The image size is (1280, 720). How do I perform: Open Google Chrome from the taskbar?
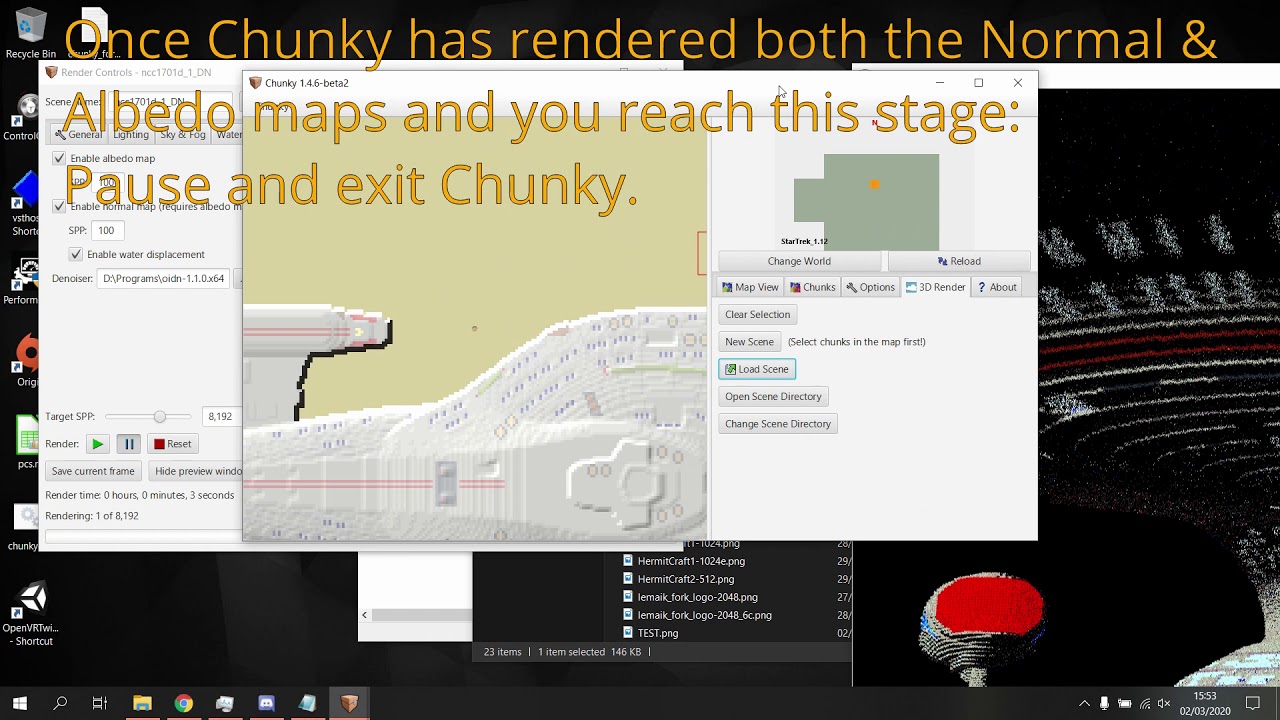(x=183, y=704)
